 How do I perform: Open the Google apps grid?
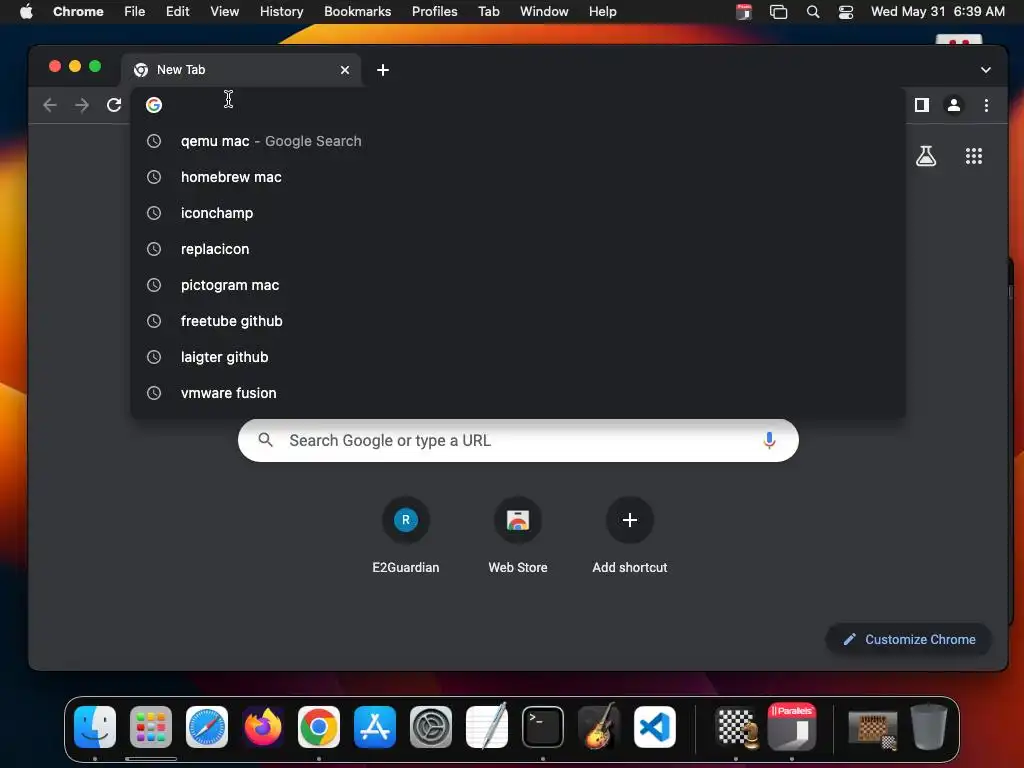coord(974,156)
